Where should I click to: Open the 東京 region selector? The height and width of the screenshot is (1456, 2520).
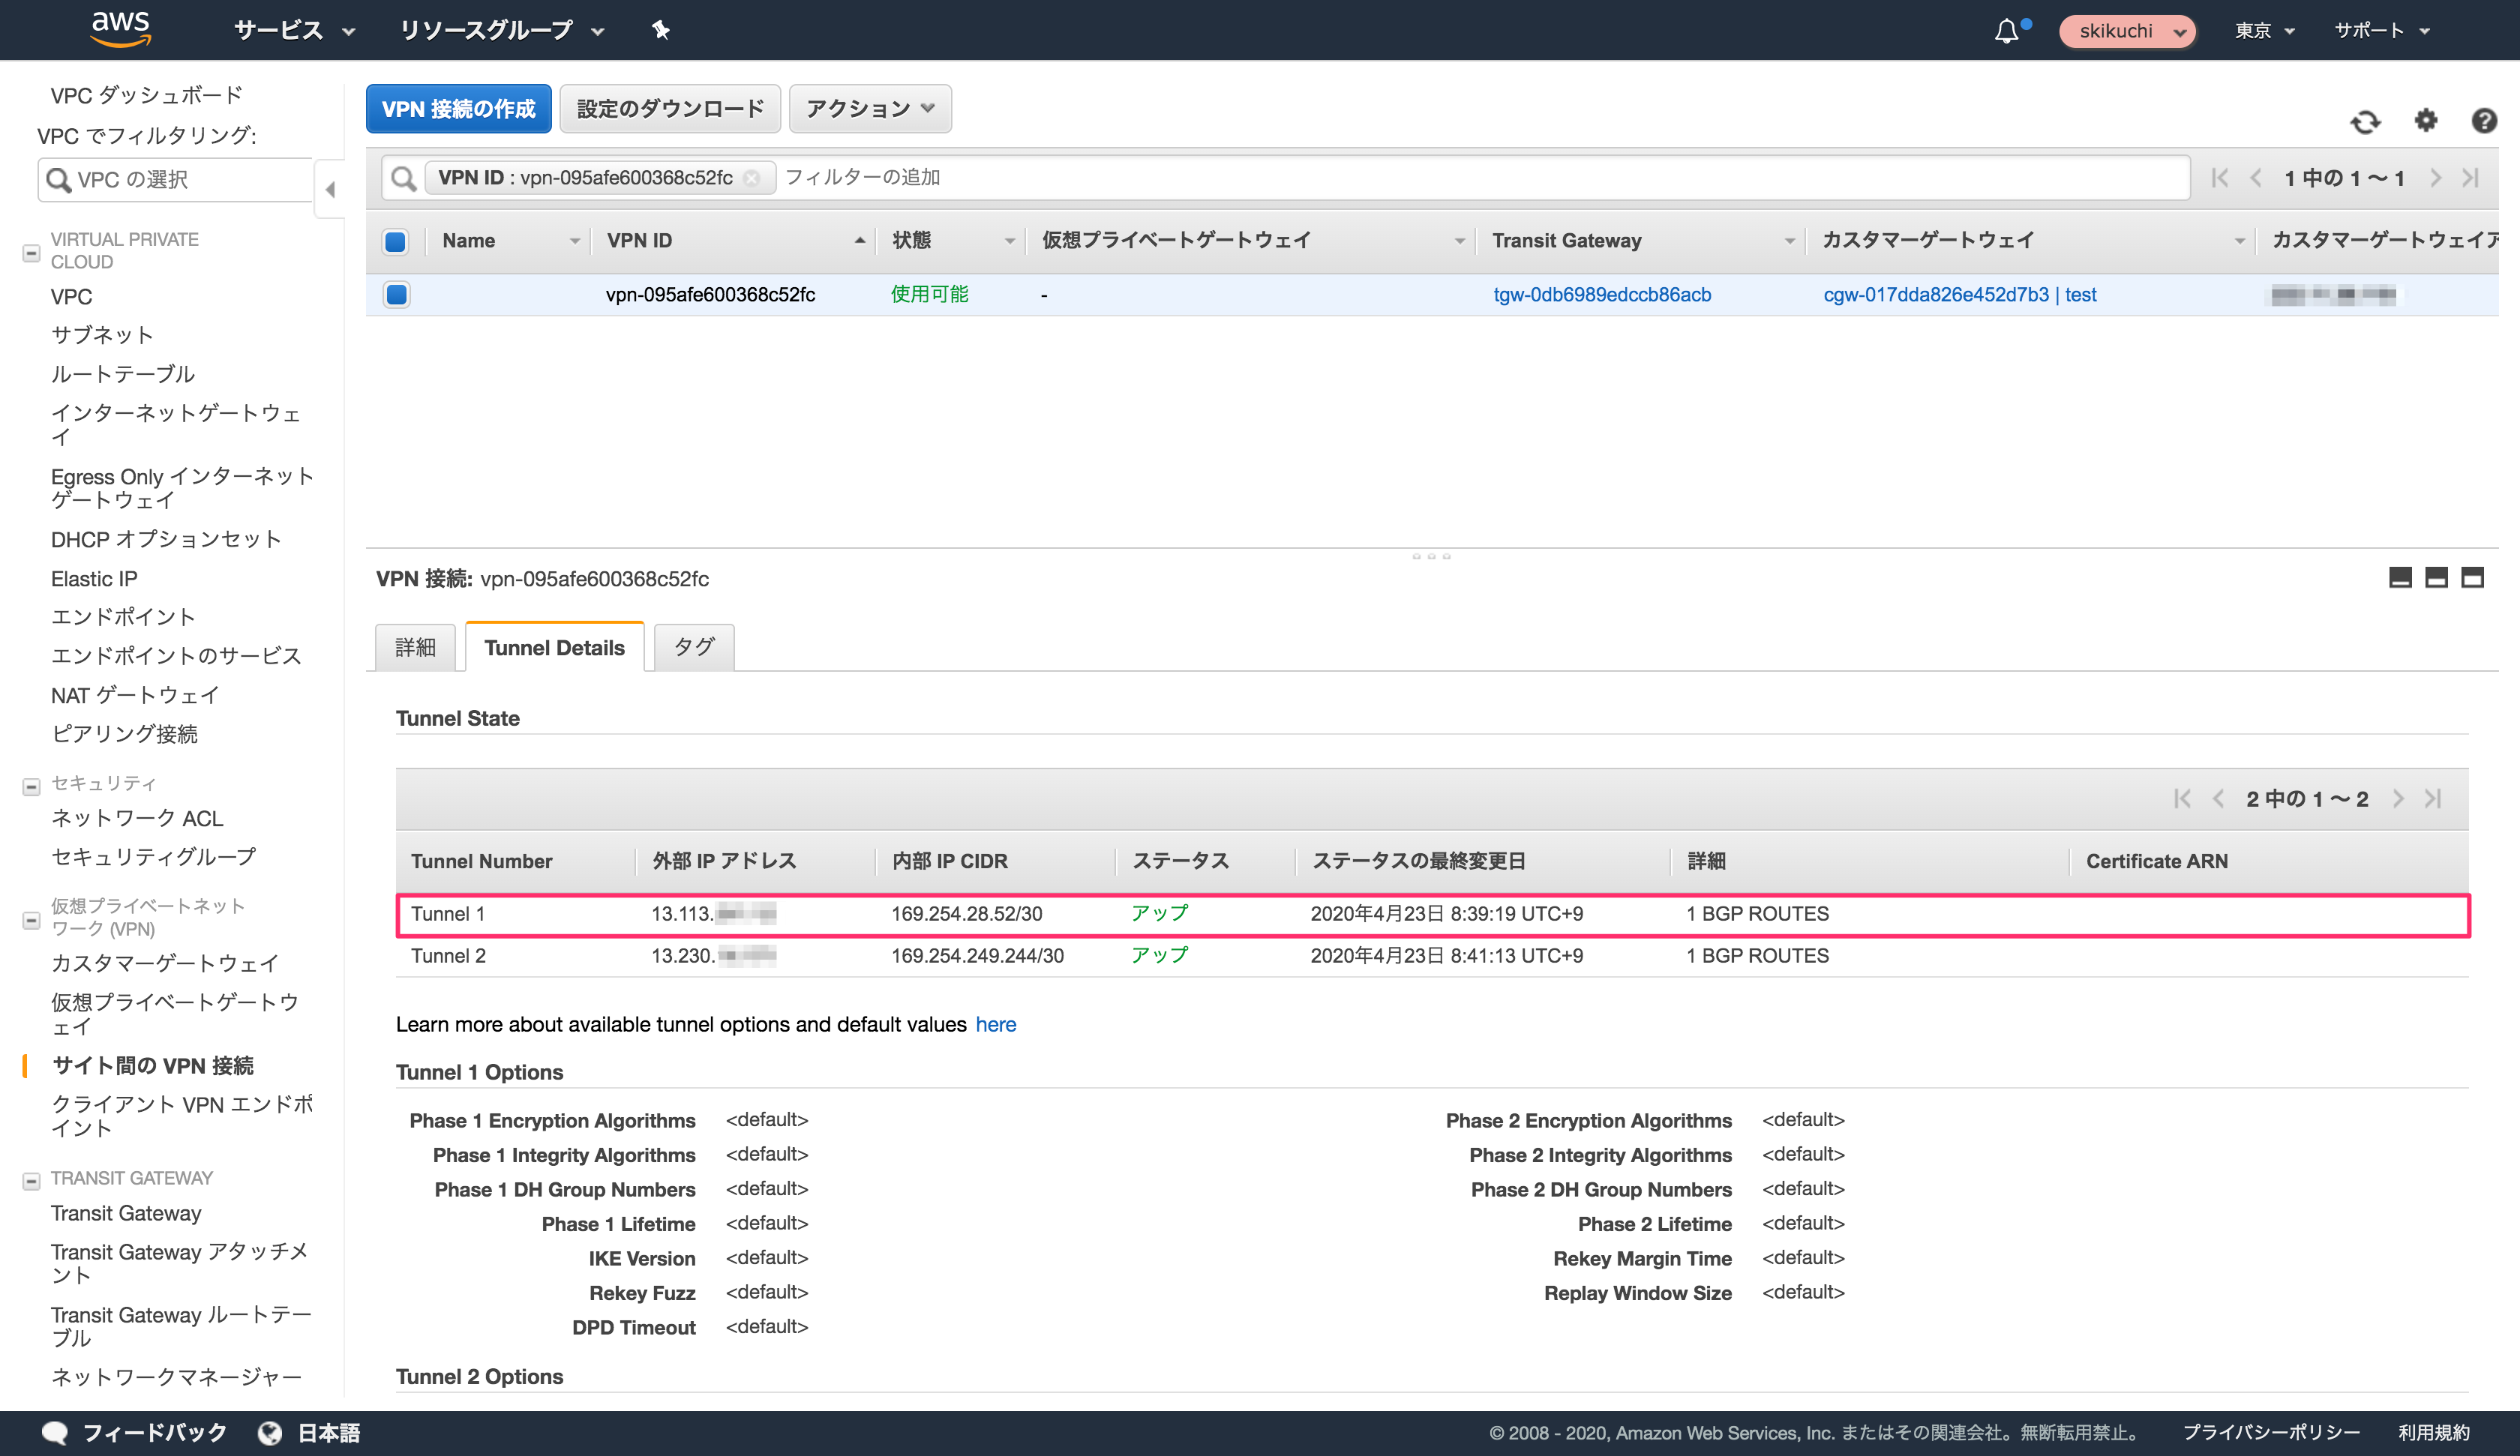pyautogui.click(x=2264, y=30)
